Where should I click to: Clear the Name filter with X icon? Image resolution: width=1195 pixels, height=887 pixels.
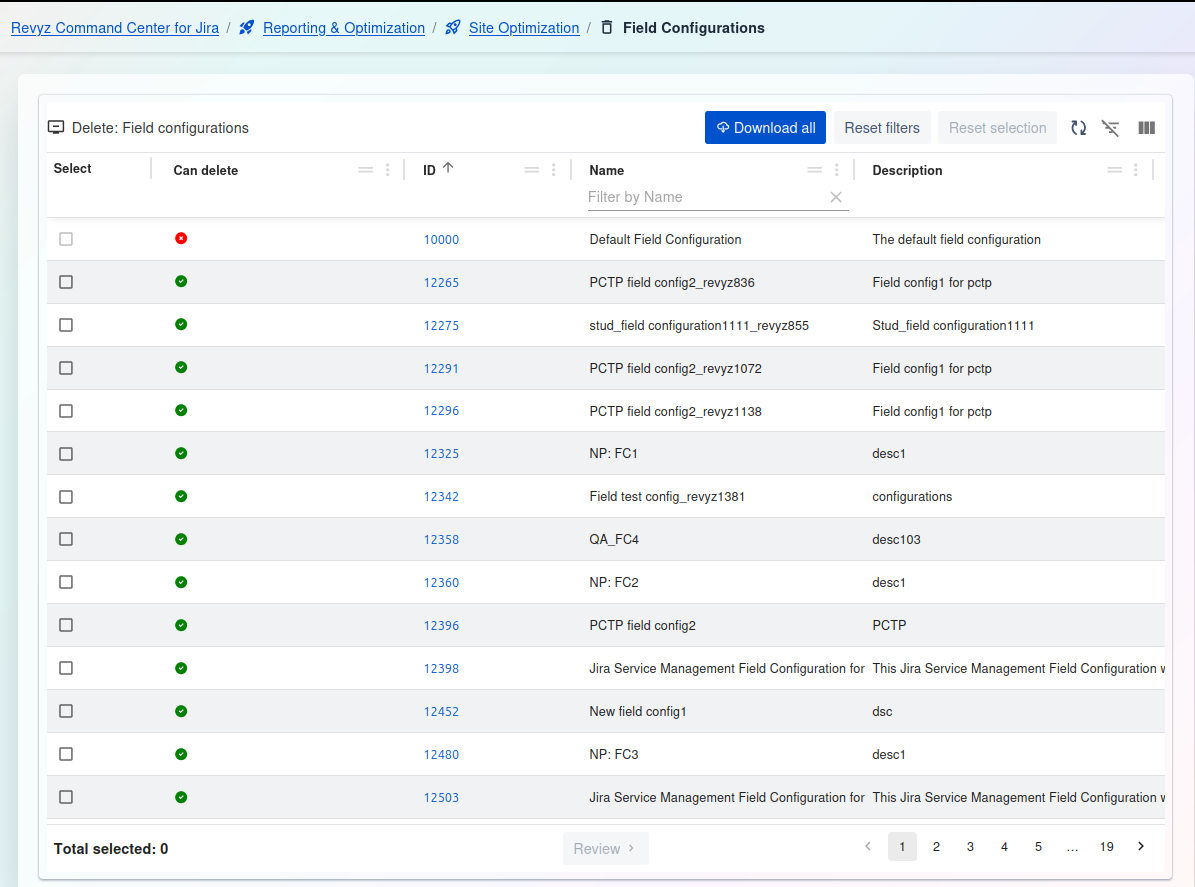pyautogui.click(x=836, y=197)
